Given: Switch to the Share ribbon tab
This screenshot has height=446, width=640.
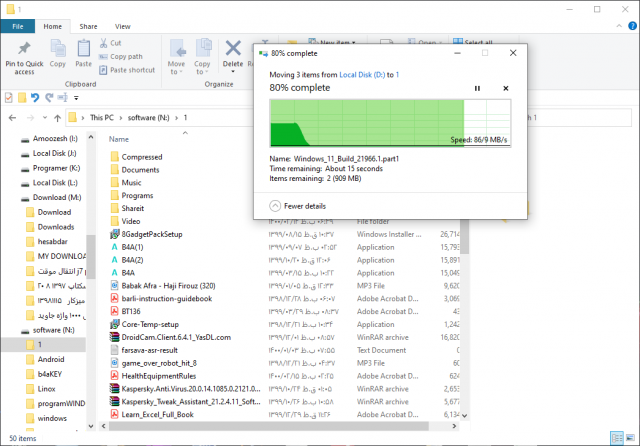Looking at the screenshot, I should [88, 26].
